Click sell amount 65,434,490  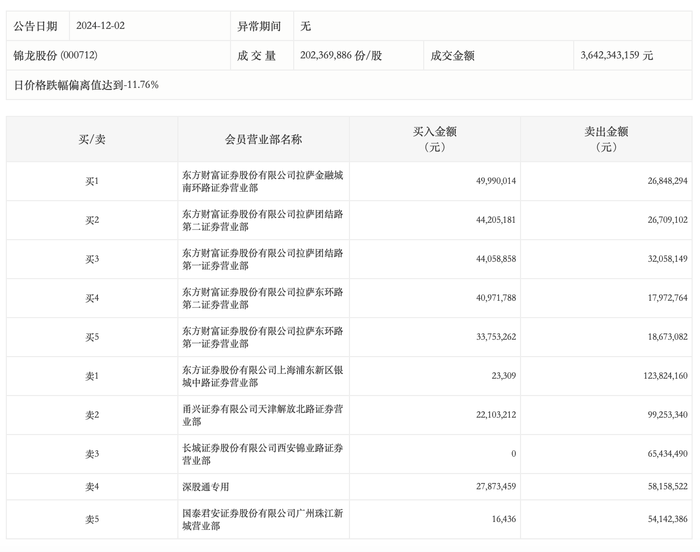[x=668, y=453]
